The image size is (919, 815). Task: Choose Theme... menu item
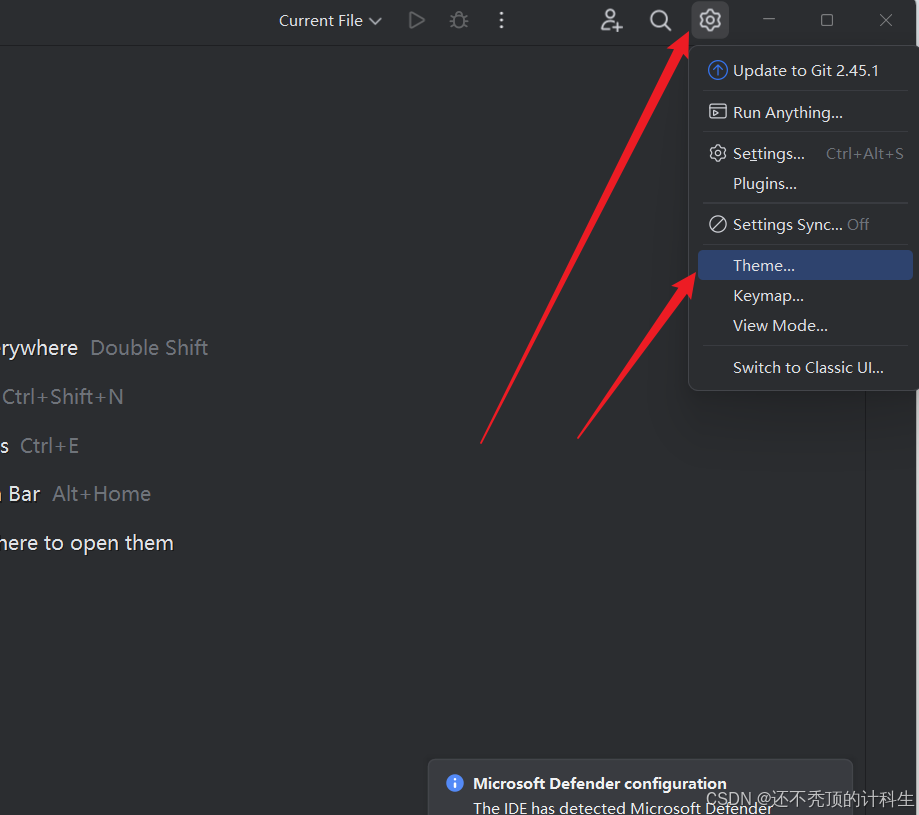805,265
